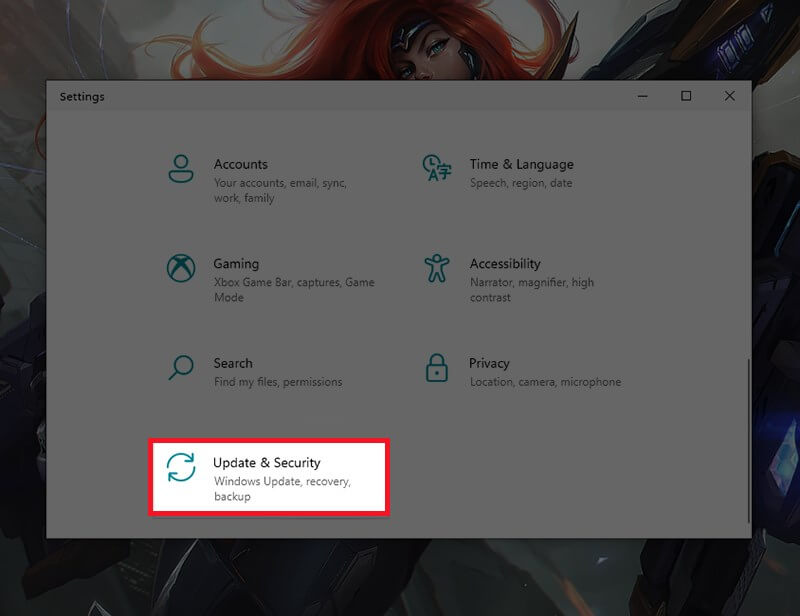800x616 pixels.
Task: Click the Accessibility figure icon
Action: coord(436,268)
